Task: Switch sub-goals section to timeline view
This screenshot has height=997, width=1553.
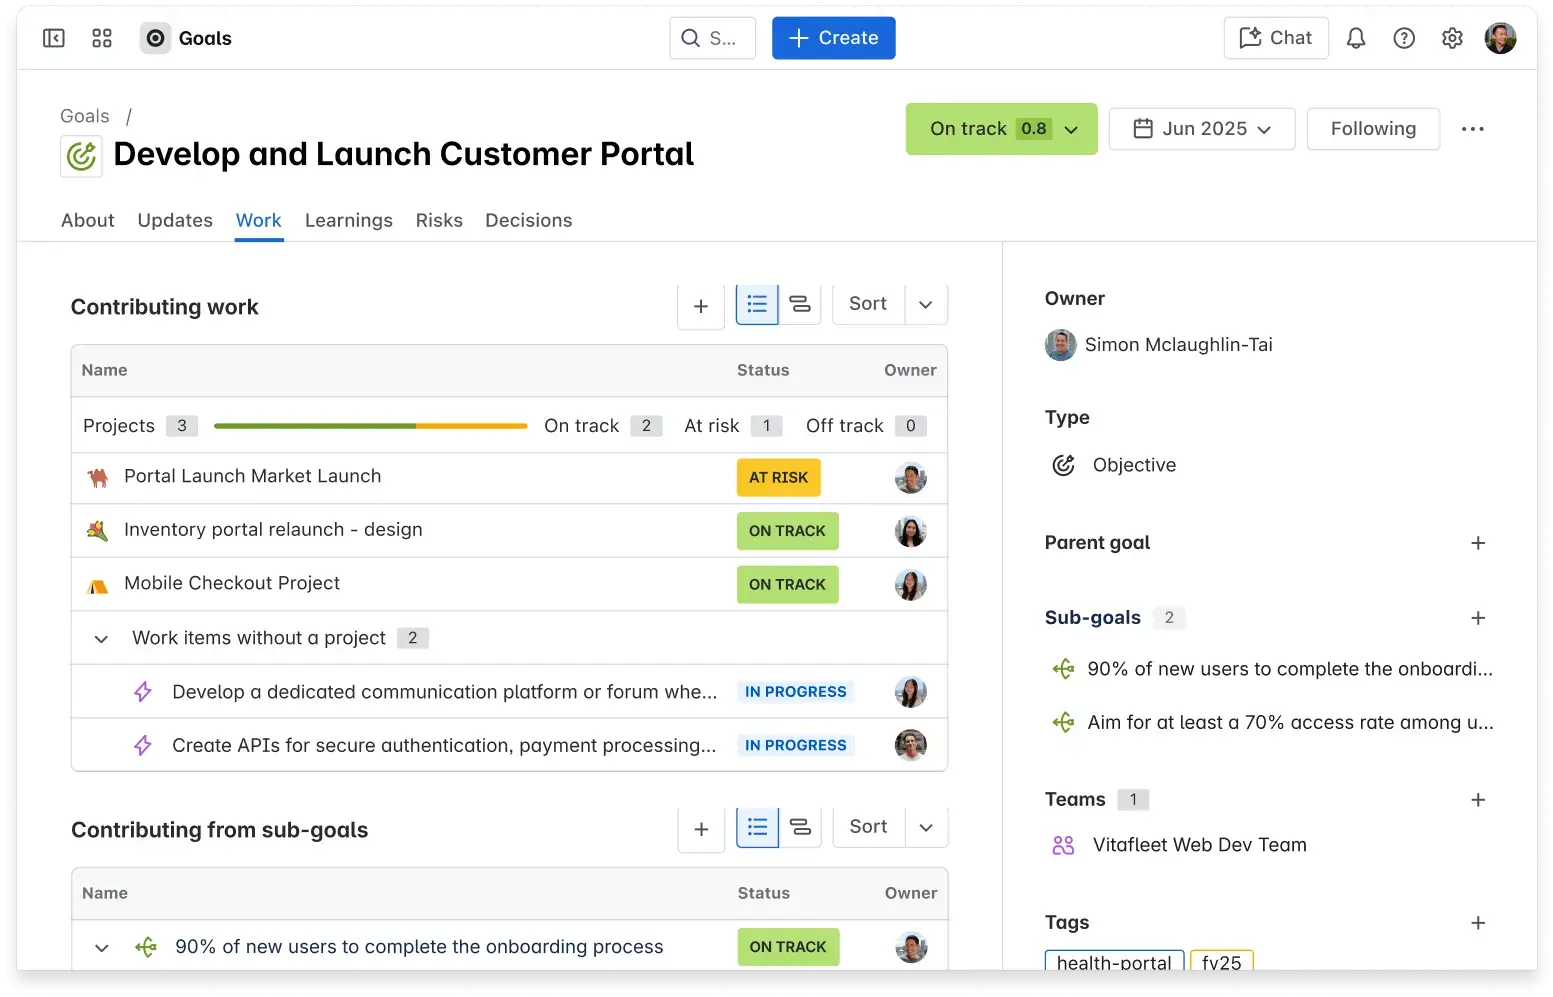Action: tap(800, 827)
